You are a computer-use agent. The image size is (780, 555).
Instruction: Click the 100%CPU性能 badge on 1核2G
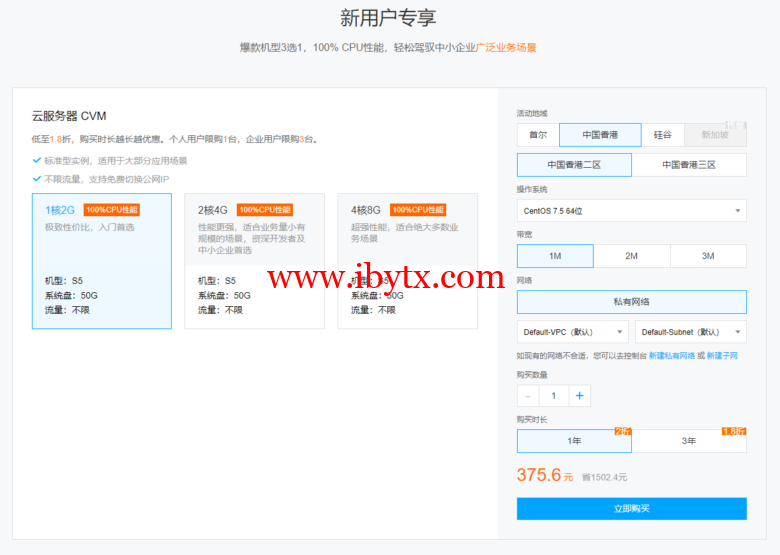tap(112, 210)
